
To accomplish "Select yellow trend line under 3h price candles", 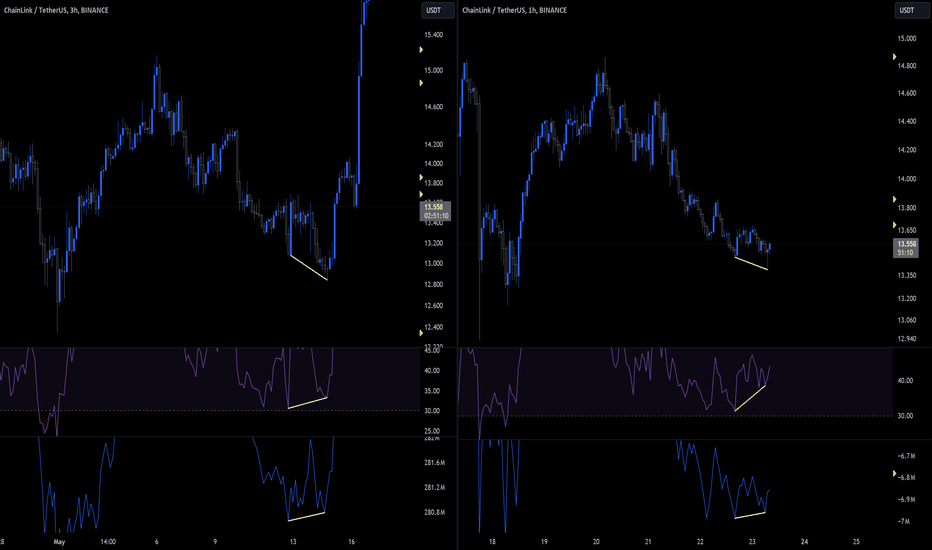I will [x=308, y=267].
